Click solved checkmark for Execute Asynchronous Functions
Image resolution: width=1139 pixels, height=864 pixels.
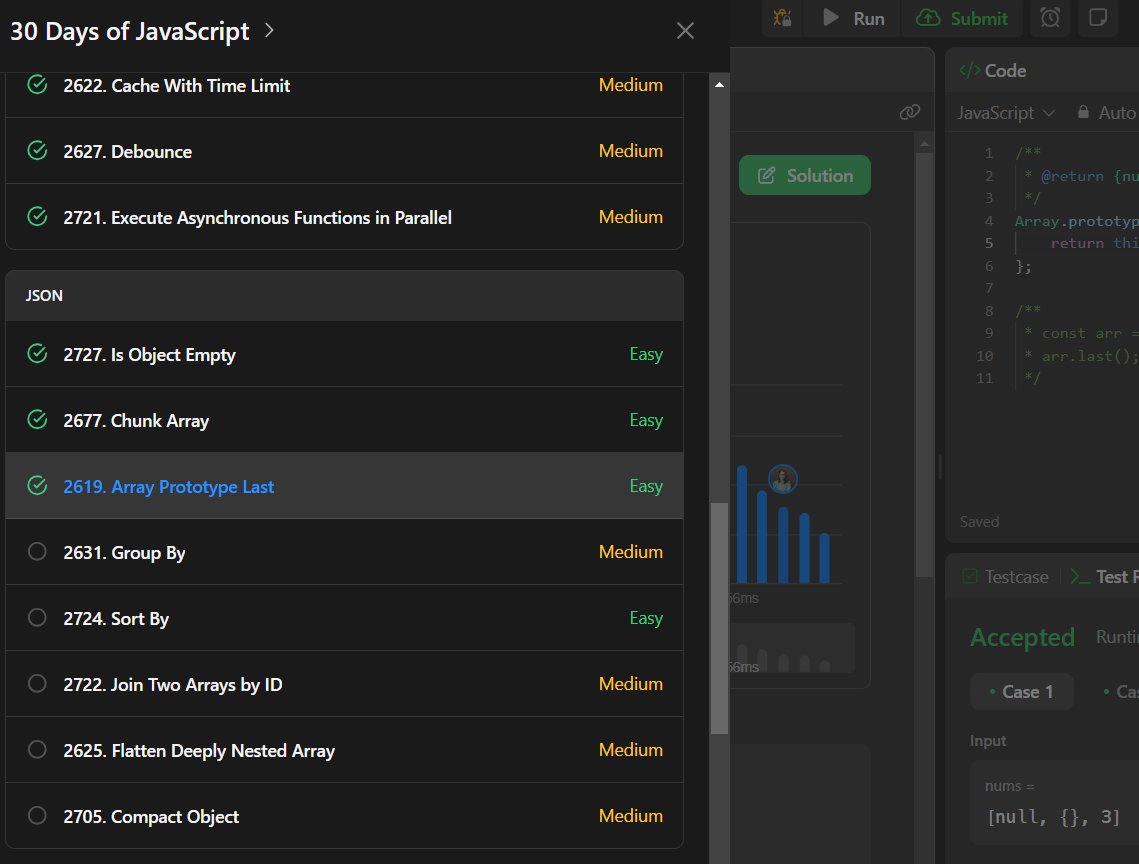(x=37, y=217)
